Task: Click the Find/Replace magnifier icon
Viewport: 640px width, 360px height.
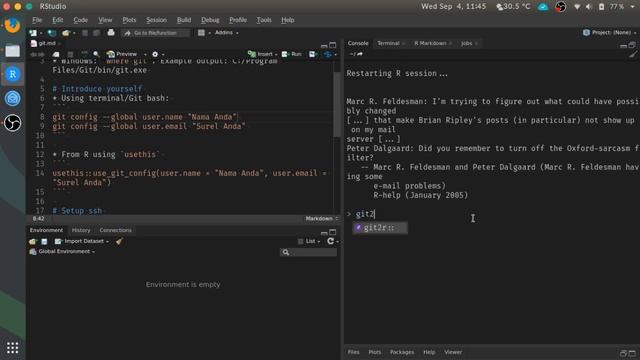Action: click(x=96, y=54)
